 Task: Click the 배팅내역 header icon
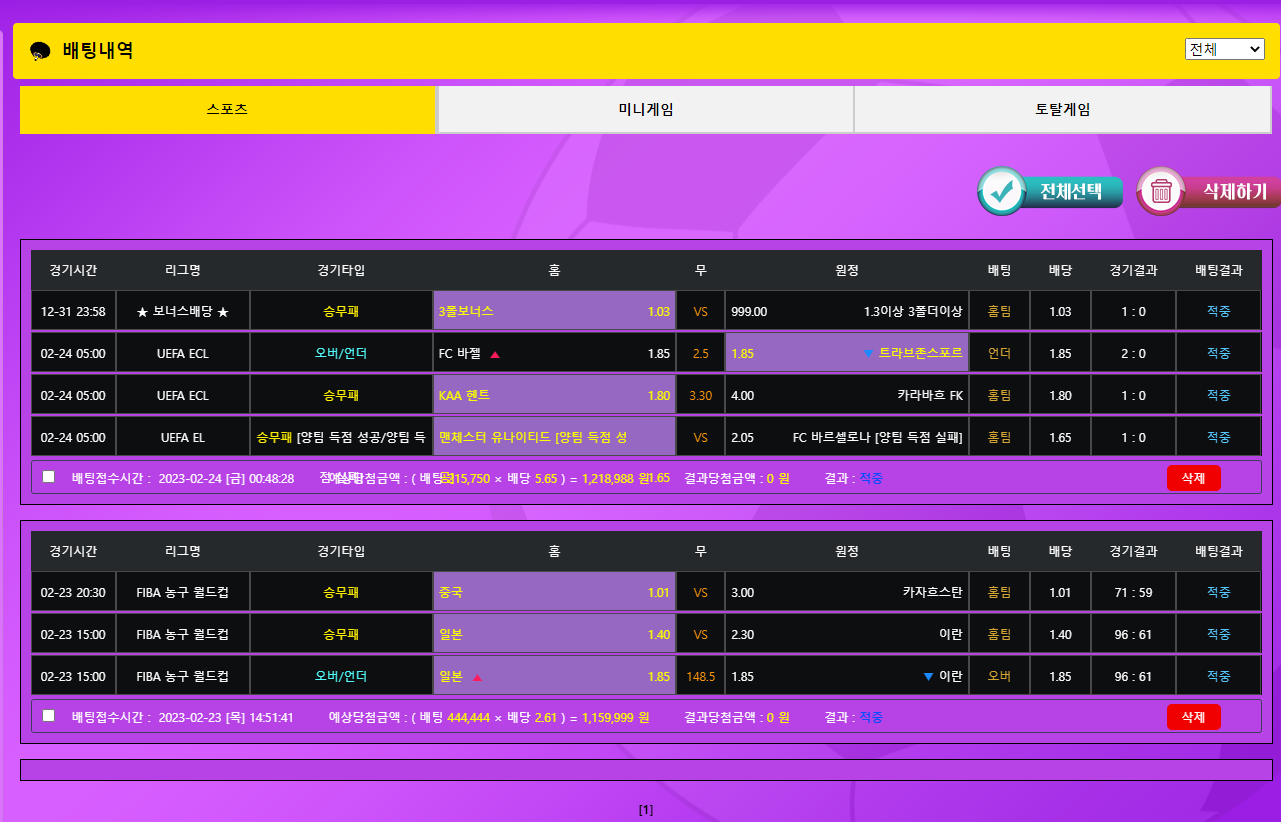click(x=40, y=51)
